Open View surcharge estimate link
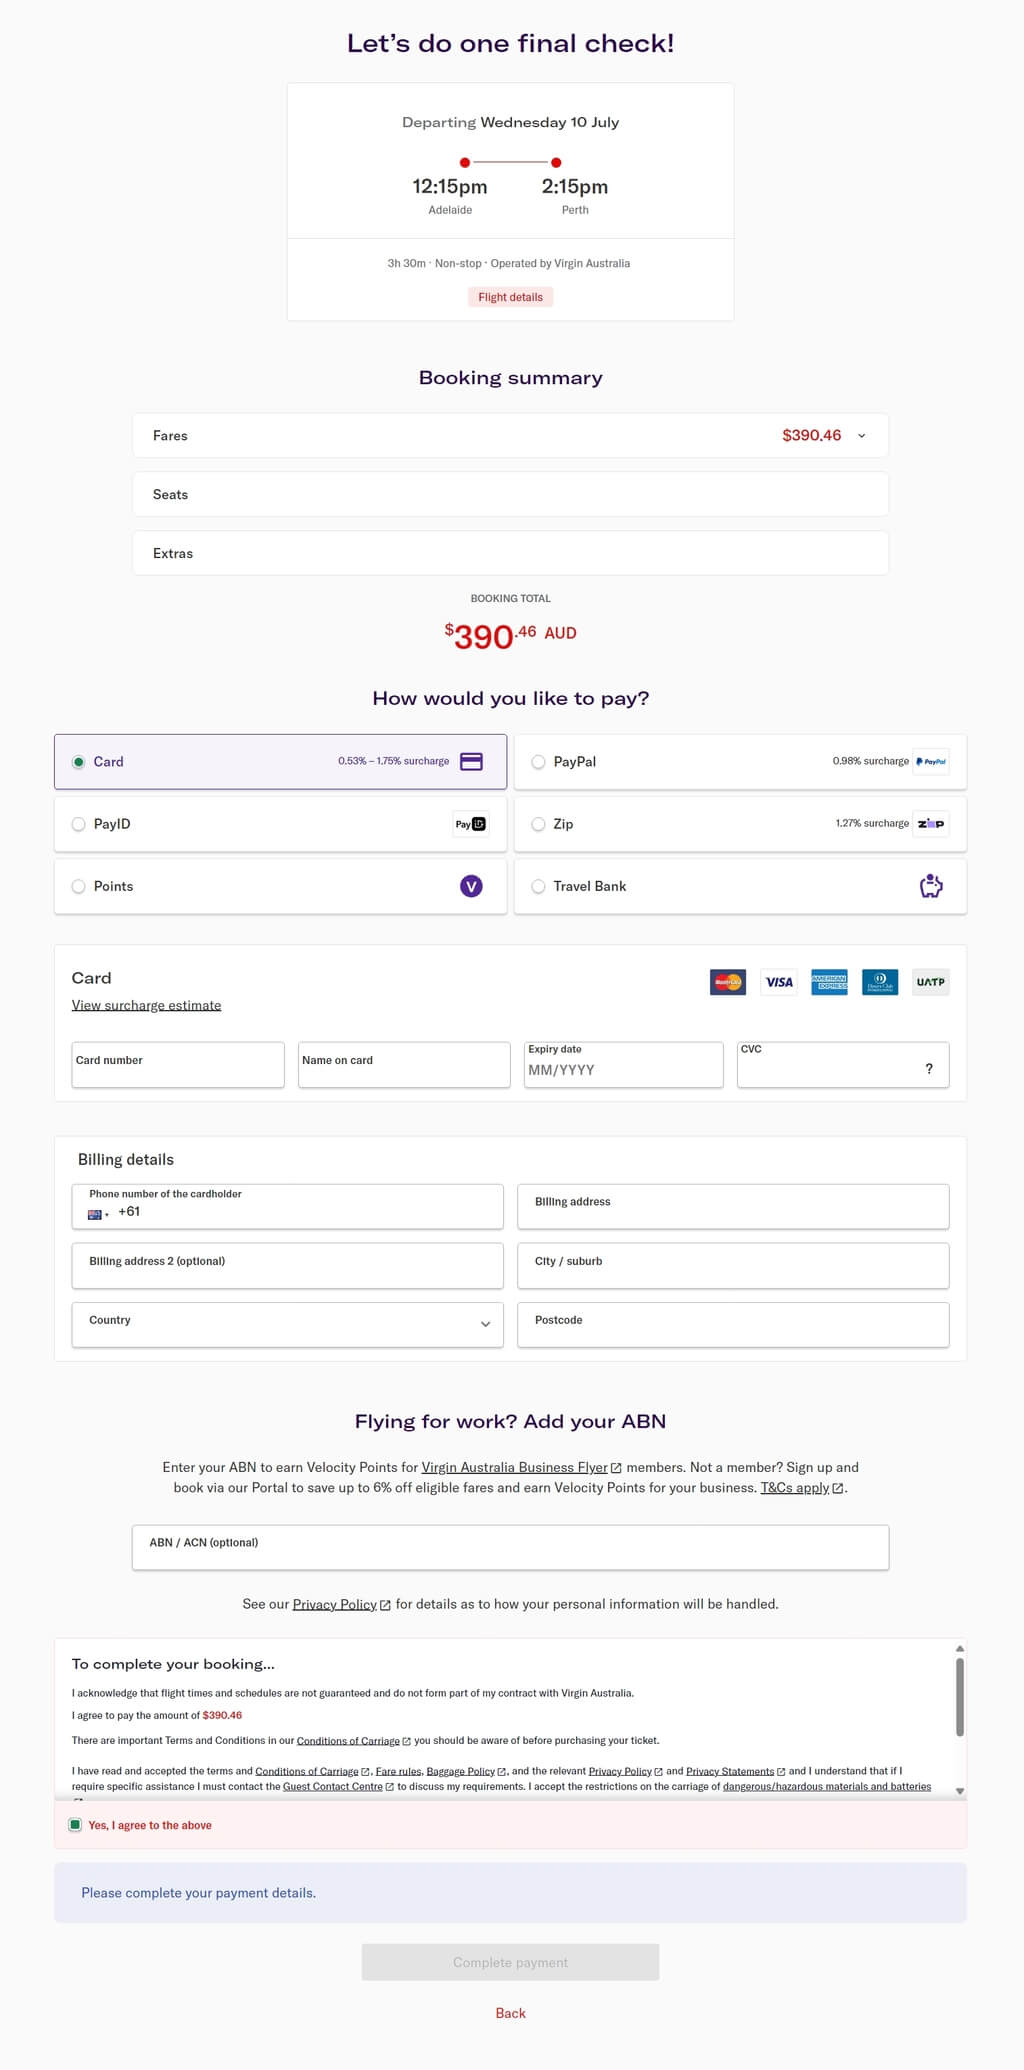Viewport: 1024px width, 2070px height. coord(146,1005)
